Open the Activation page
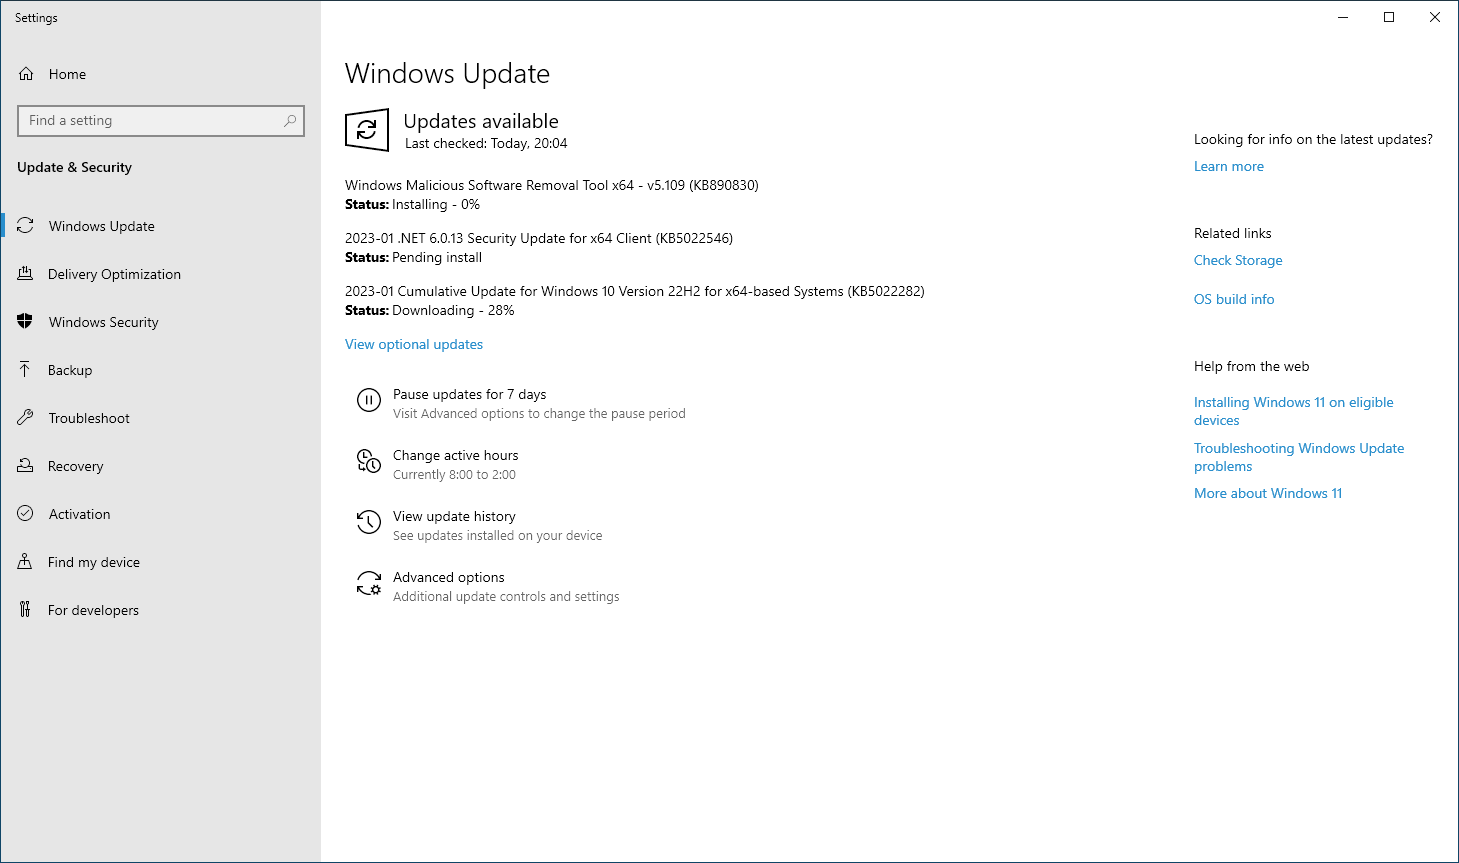The image size is (1459, 863). (x=160, y=514)
